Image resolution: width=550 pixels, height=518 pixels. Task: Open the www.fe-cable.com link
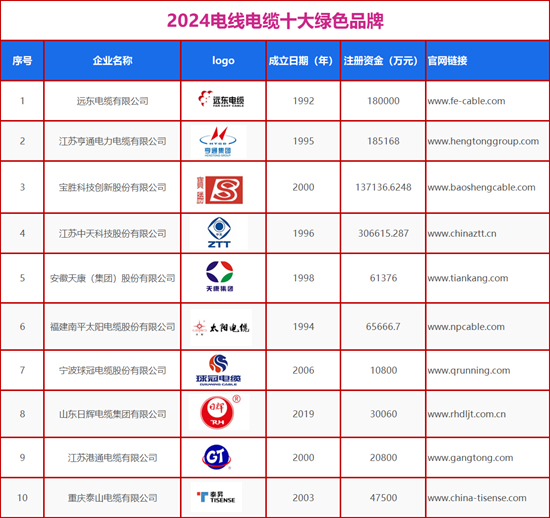pos(466,101)
